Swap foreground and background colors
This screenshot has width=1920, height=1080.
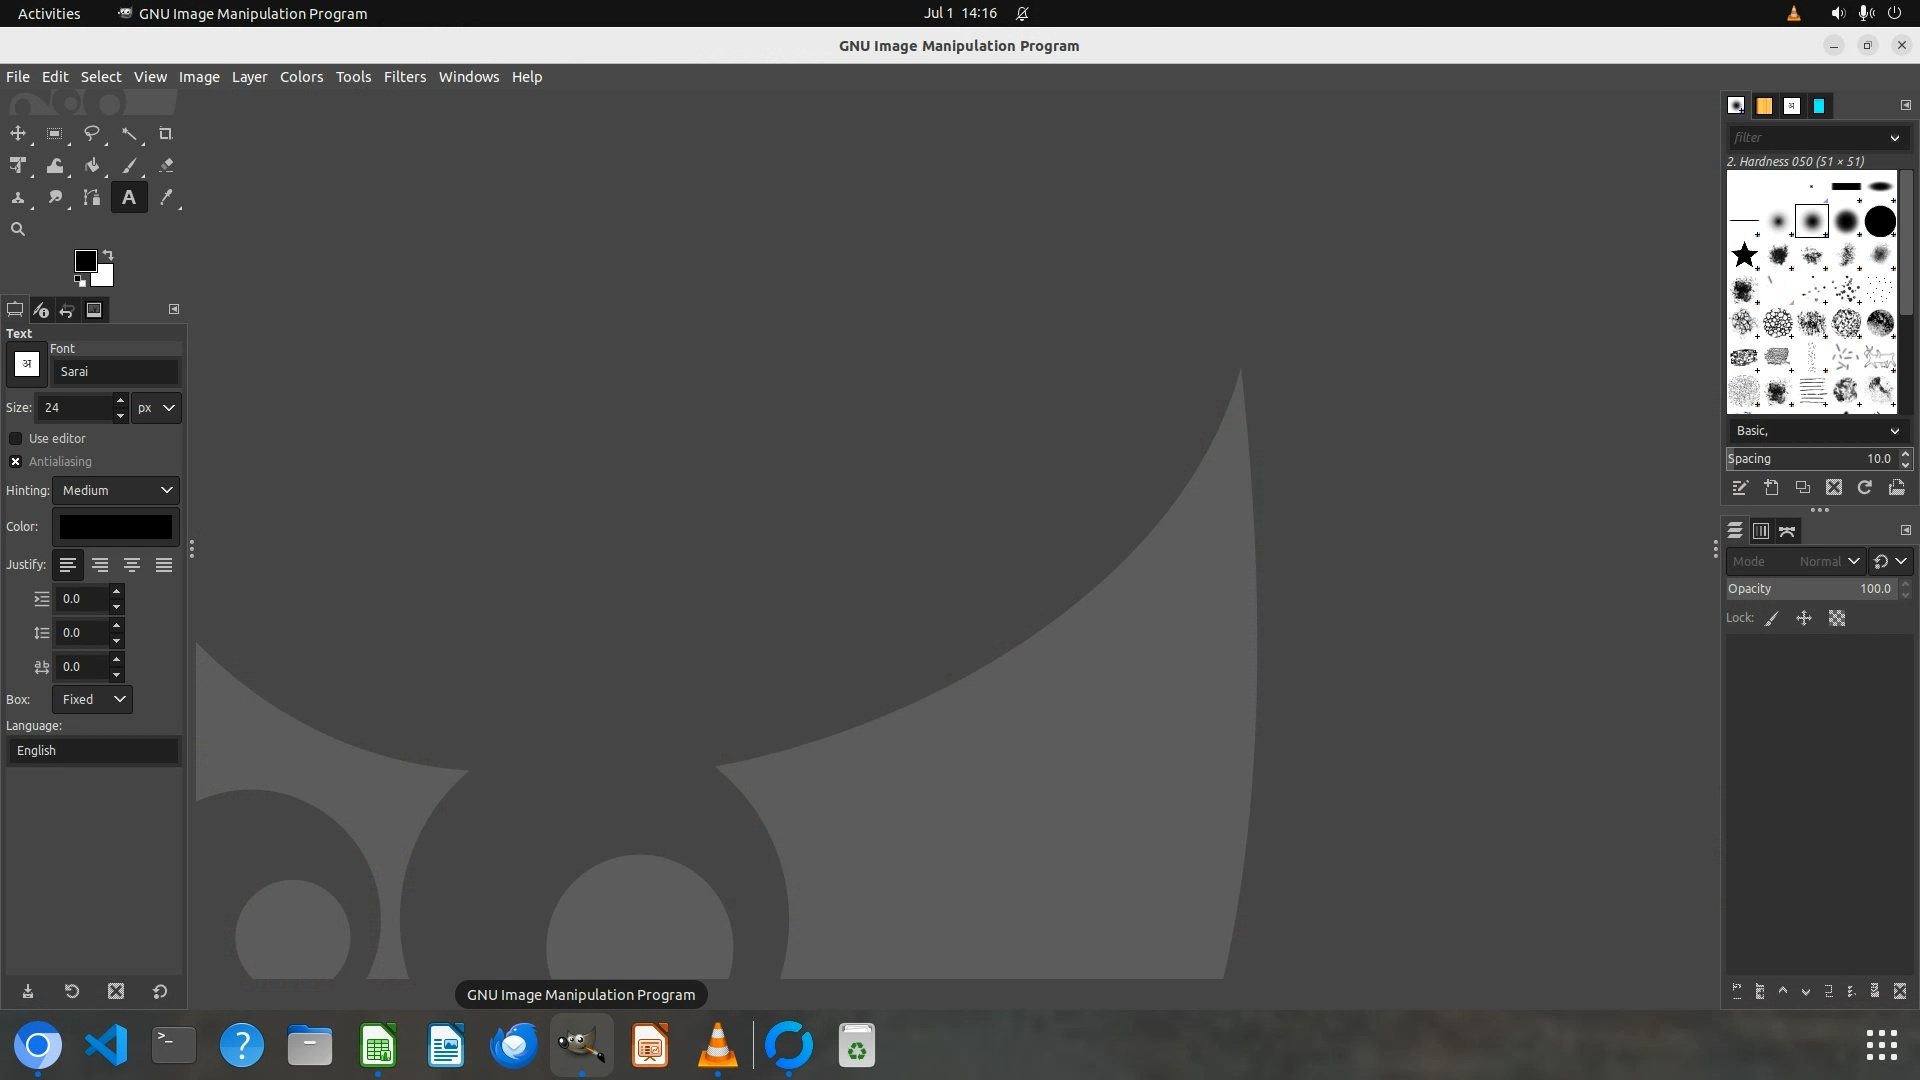[x=108, y=254]
